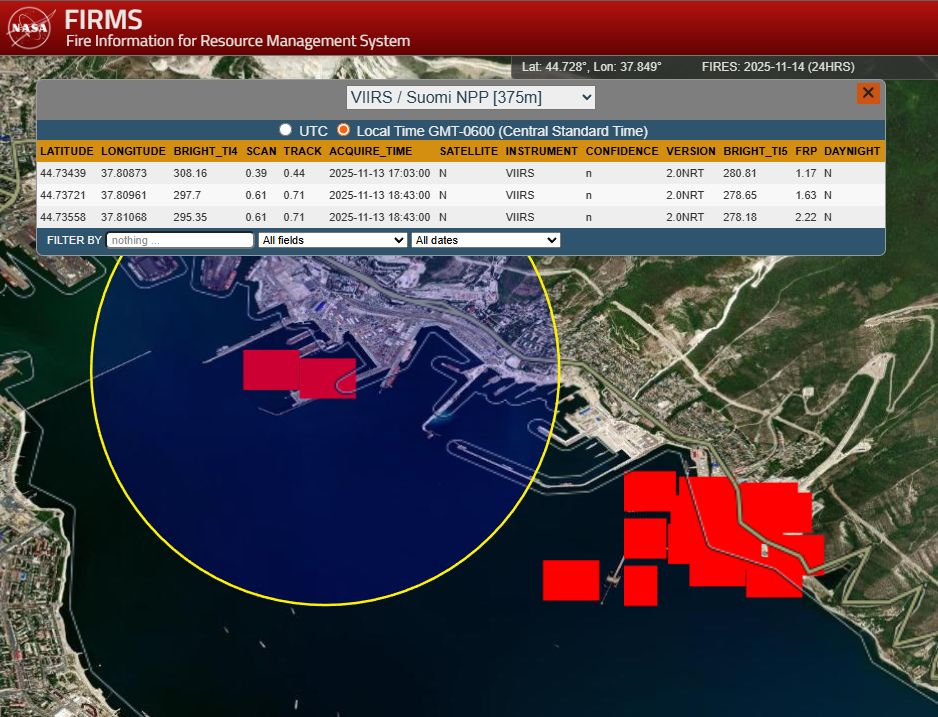Click brightness value 308.16
The image size is (938, 717).
click(x=190, y=173)
